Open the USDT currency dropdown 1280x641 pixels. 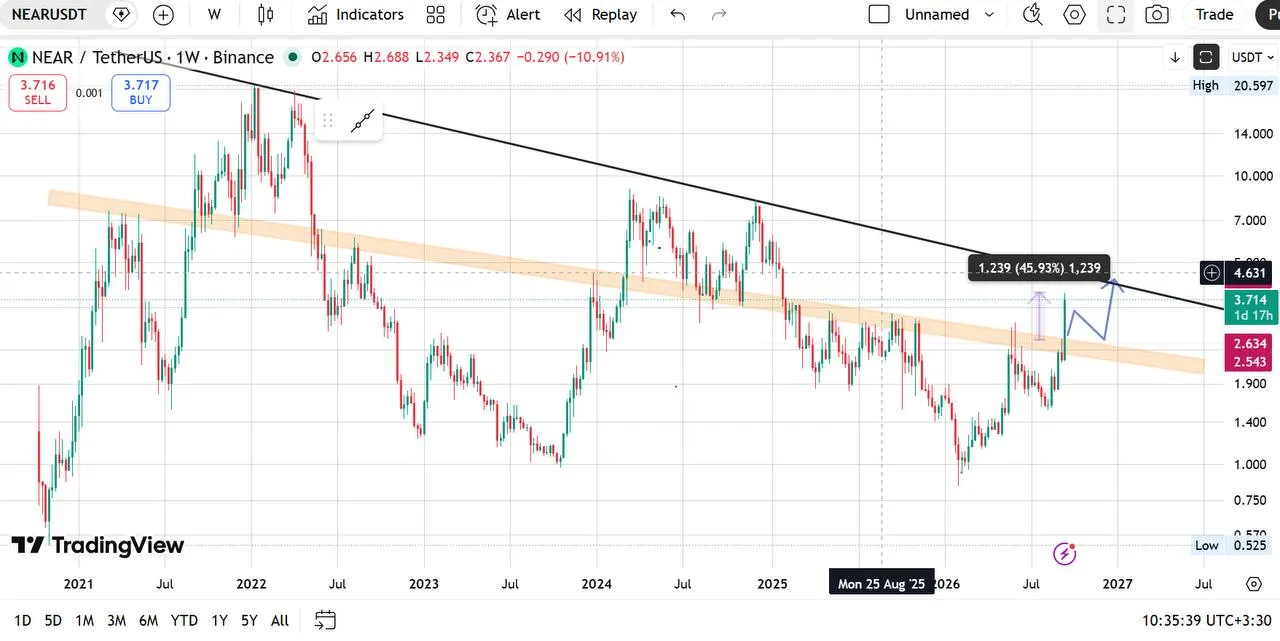tap(1252, 57)
